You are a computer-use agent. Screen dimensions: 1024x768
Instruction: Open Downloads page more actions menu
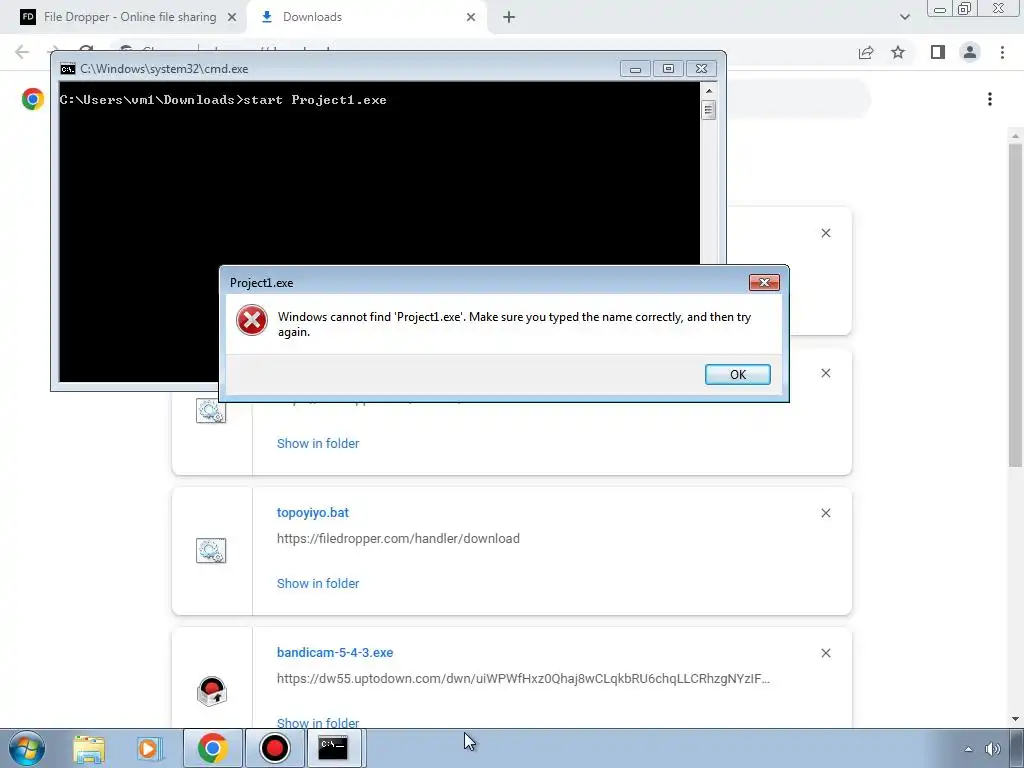coord(990,99)
